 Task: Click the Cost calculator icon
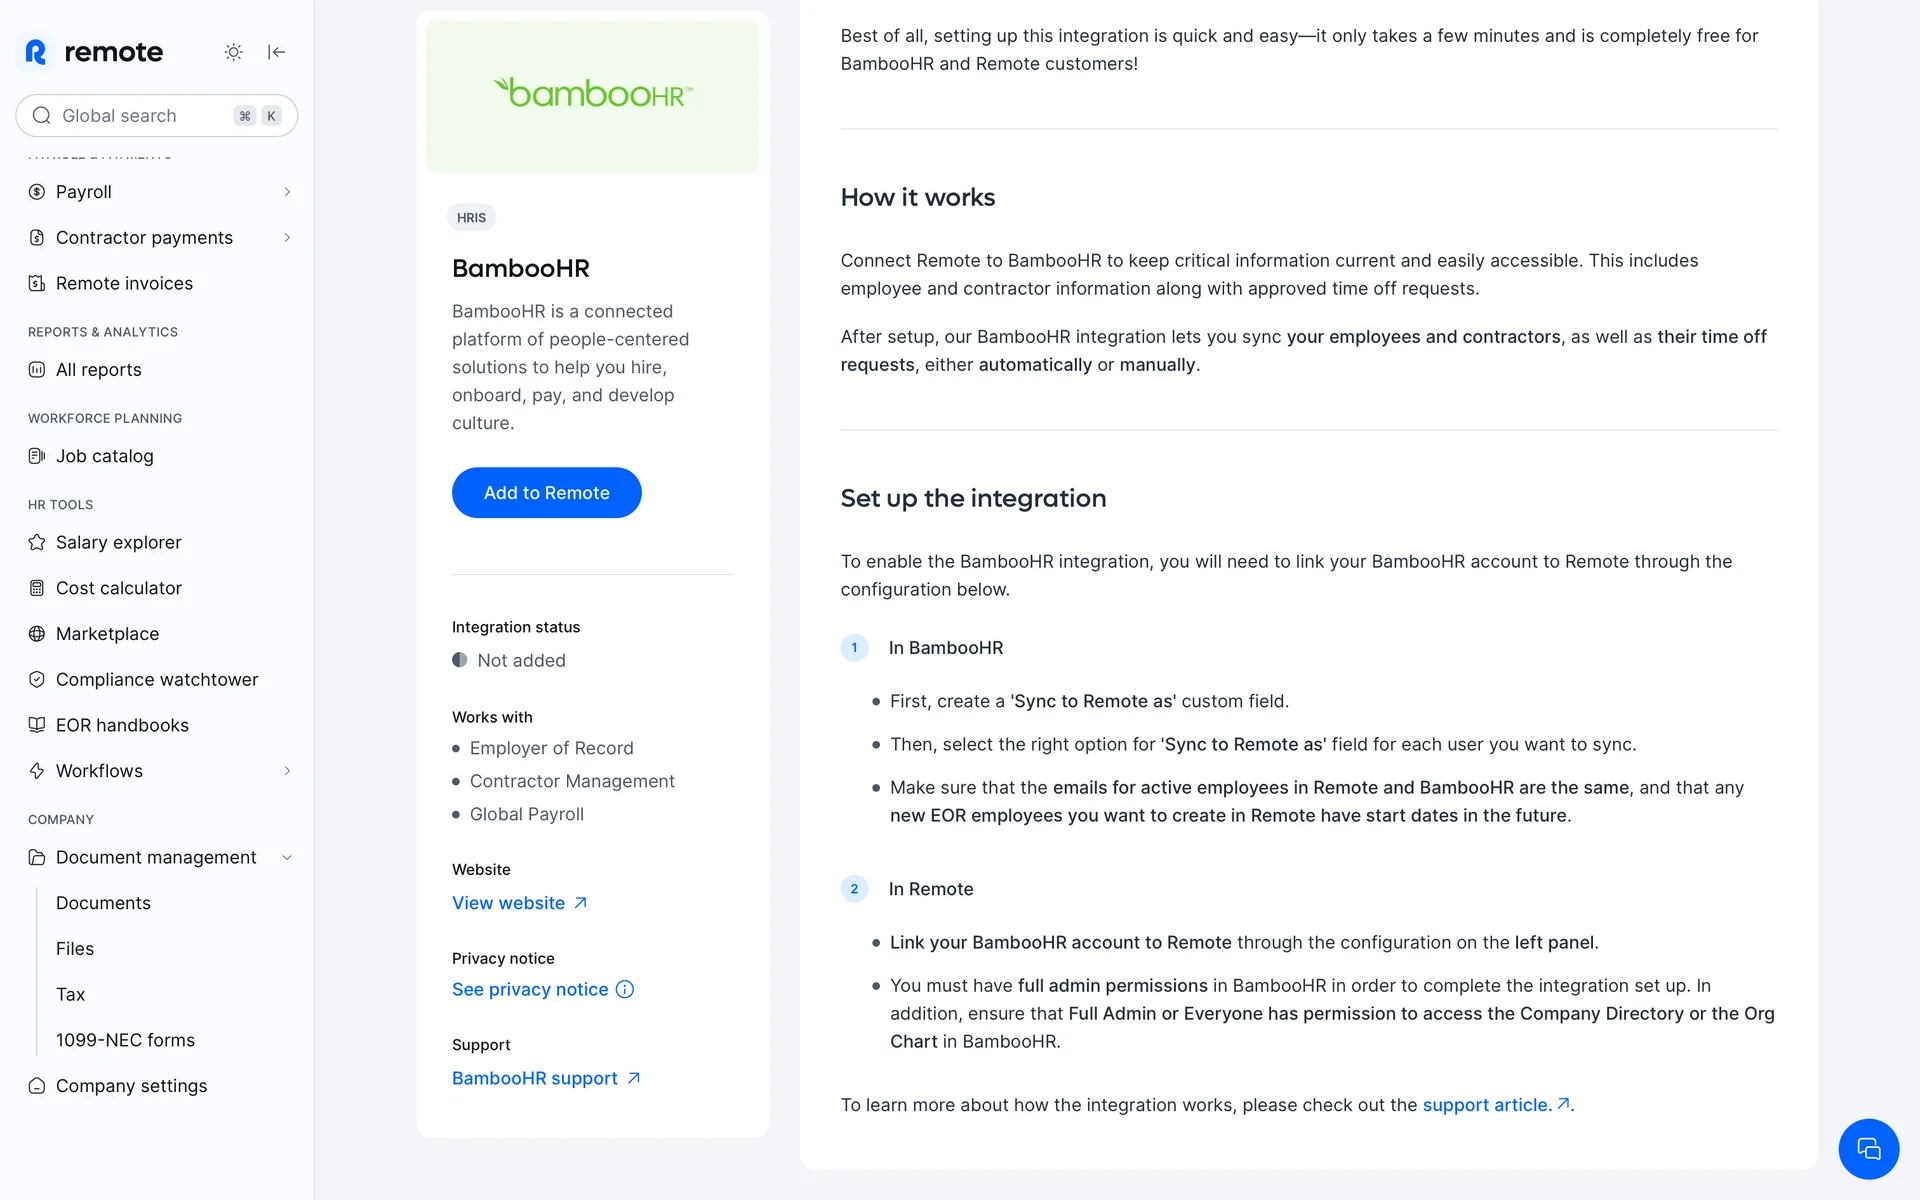click(x=37, y=588)
